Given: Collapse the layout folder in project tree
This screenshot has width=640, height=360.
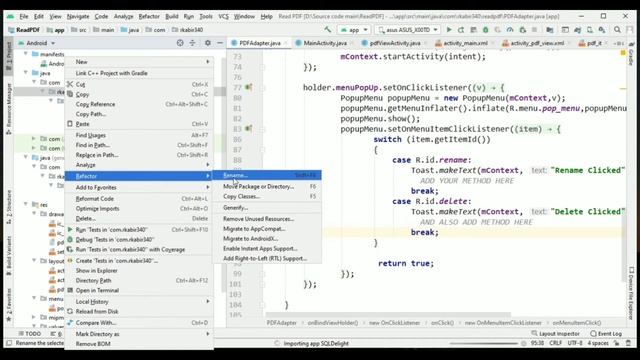Looking at the screenshot, I should pyautogui.click(x=34, y=260).
